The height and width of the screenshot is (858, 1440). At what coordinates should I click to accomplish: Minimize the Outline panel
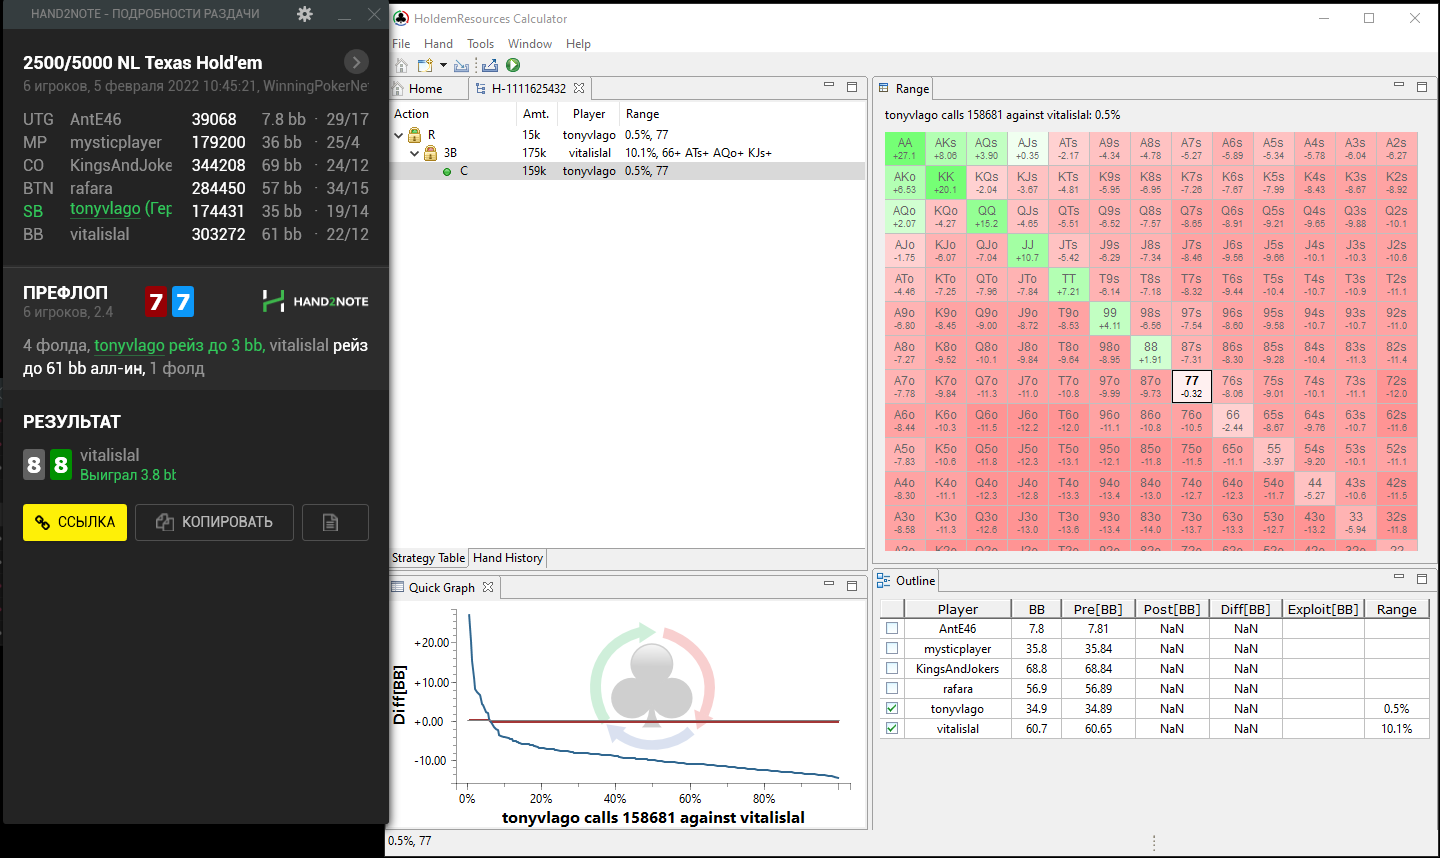point(1399,577)
